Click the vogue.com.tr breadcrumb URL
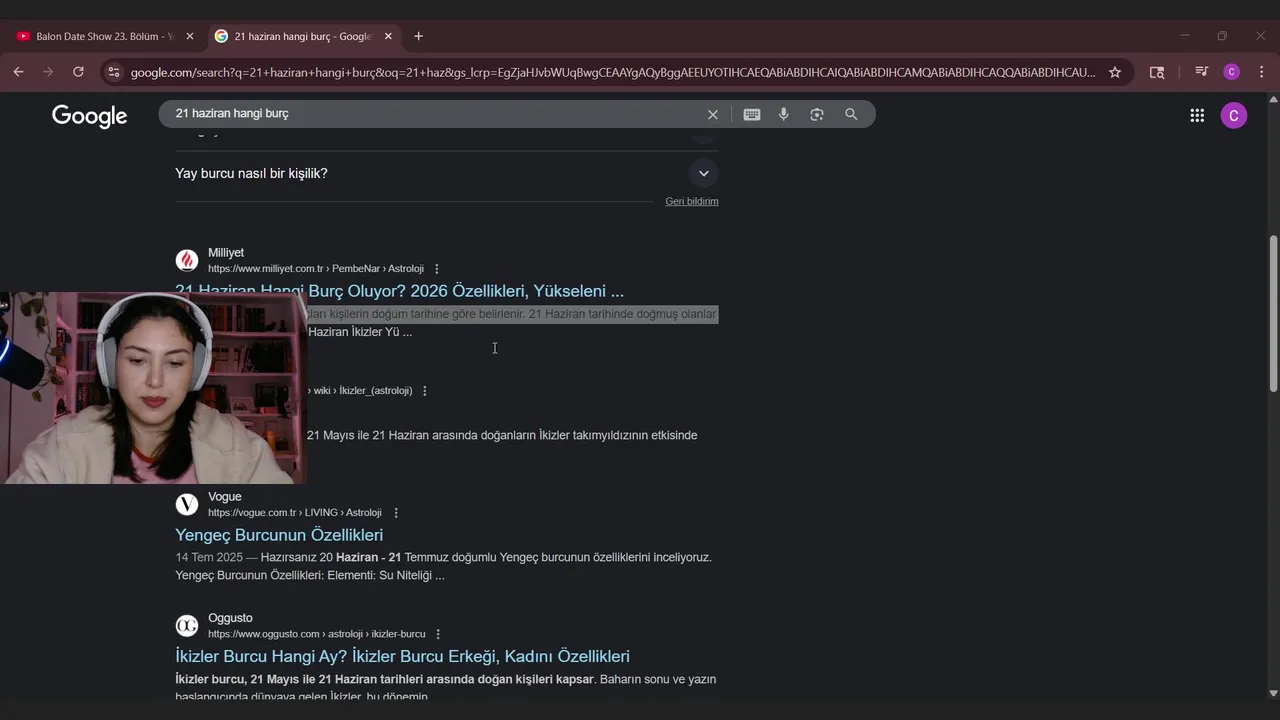Viewport: 1280px width, 720px height. (295, 513)
